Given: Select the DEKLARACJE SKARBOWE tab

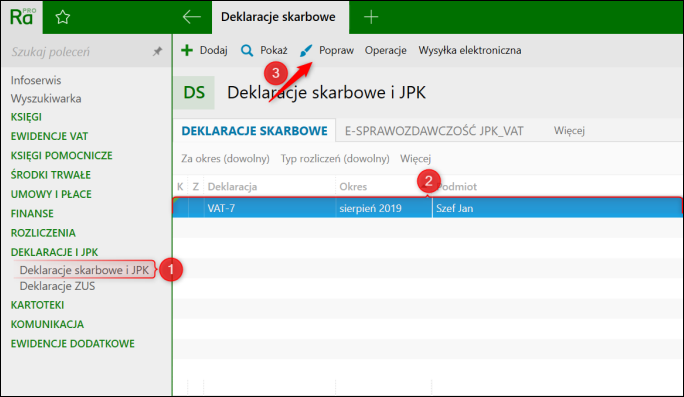Looking at the screenshot, I should (x=254, y=131).
